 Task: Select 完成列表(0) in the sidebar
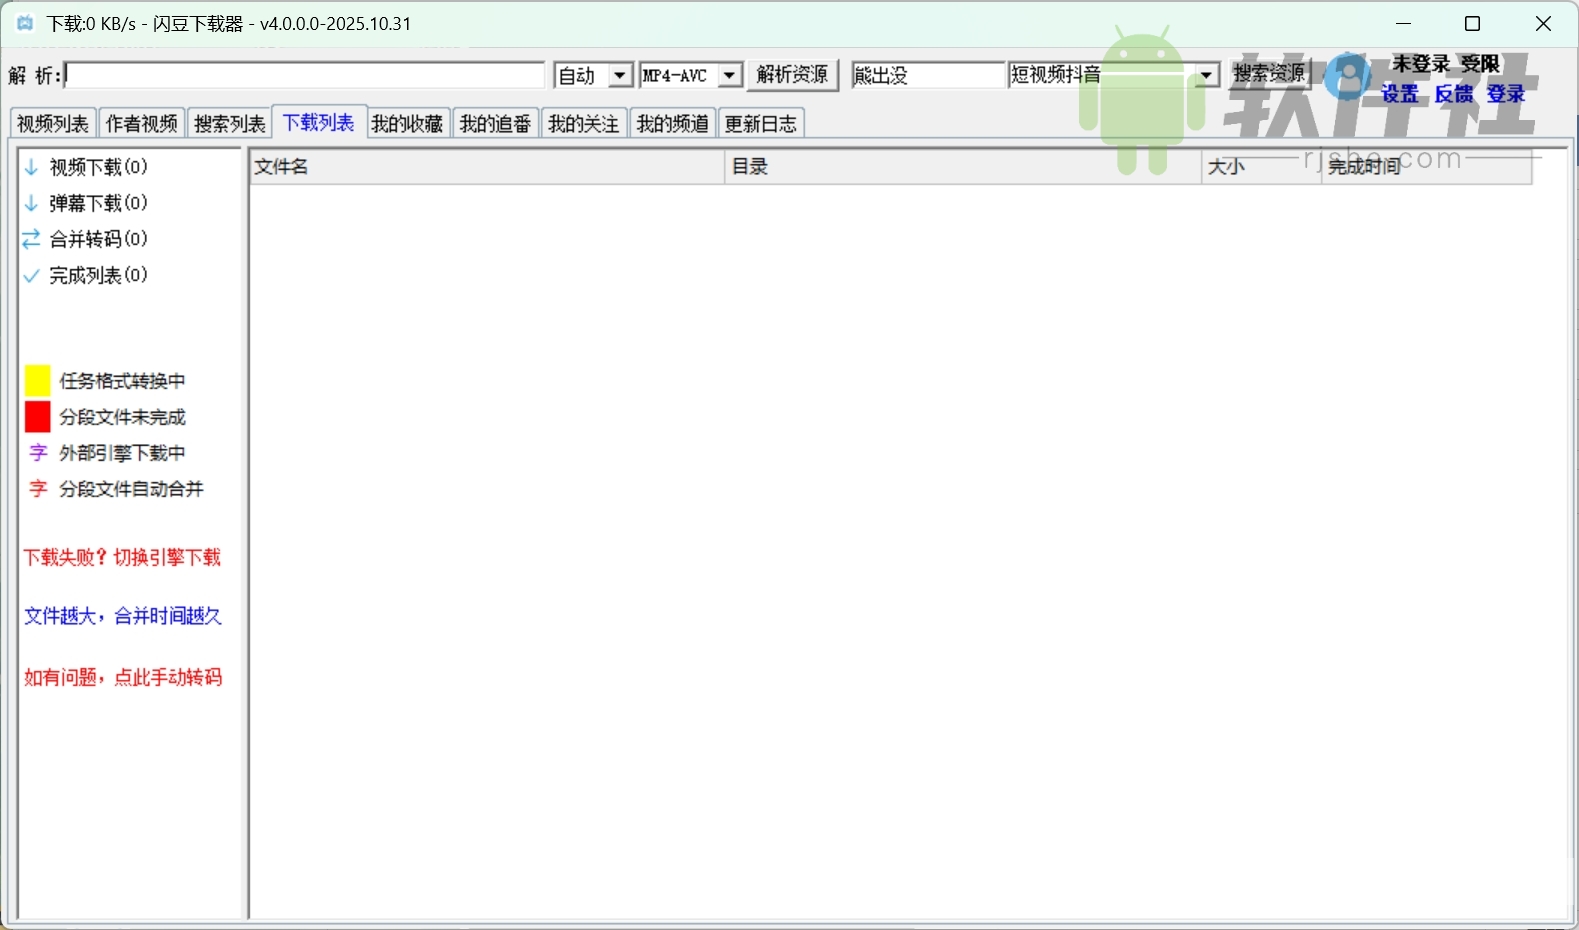[99, 275]
